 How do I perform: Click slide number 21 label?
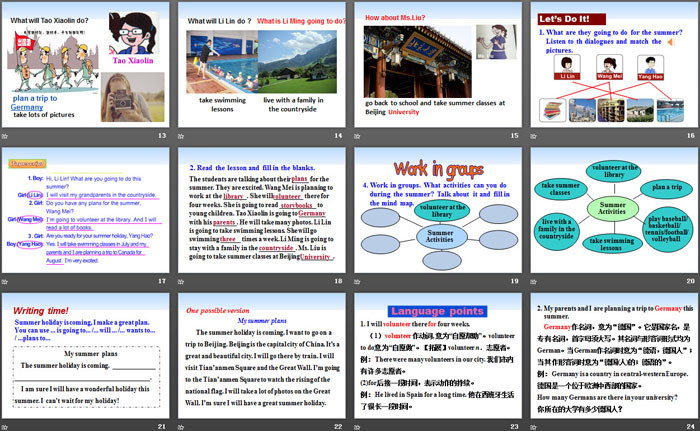162,427
